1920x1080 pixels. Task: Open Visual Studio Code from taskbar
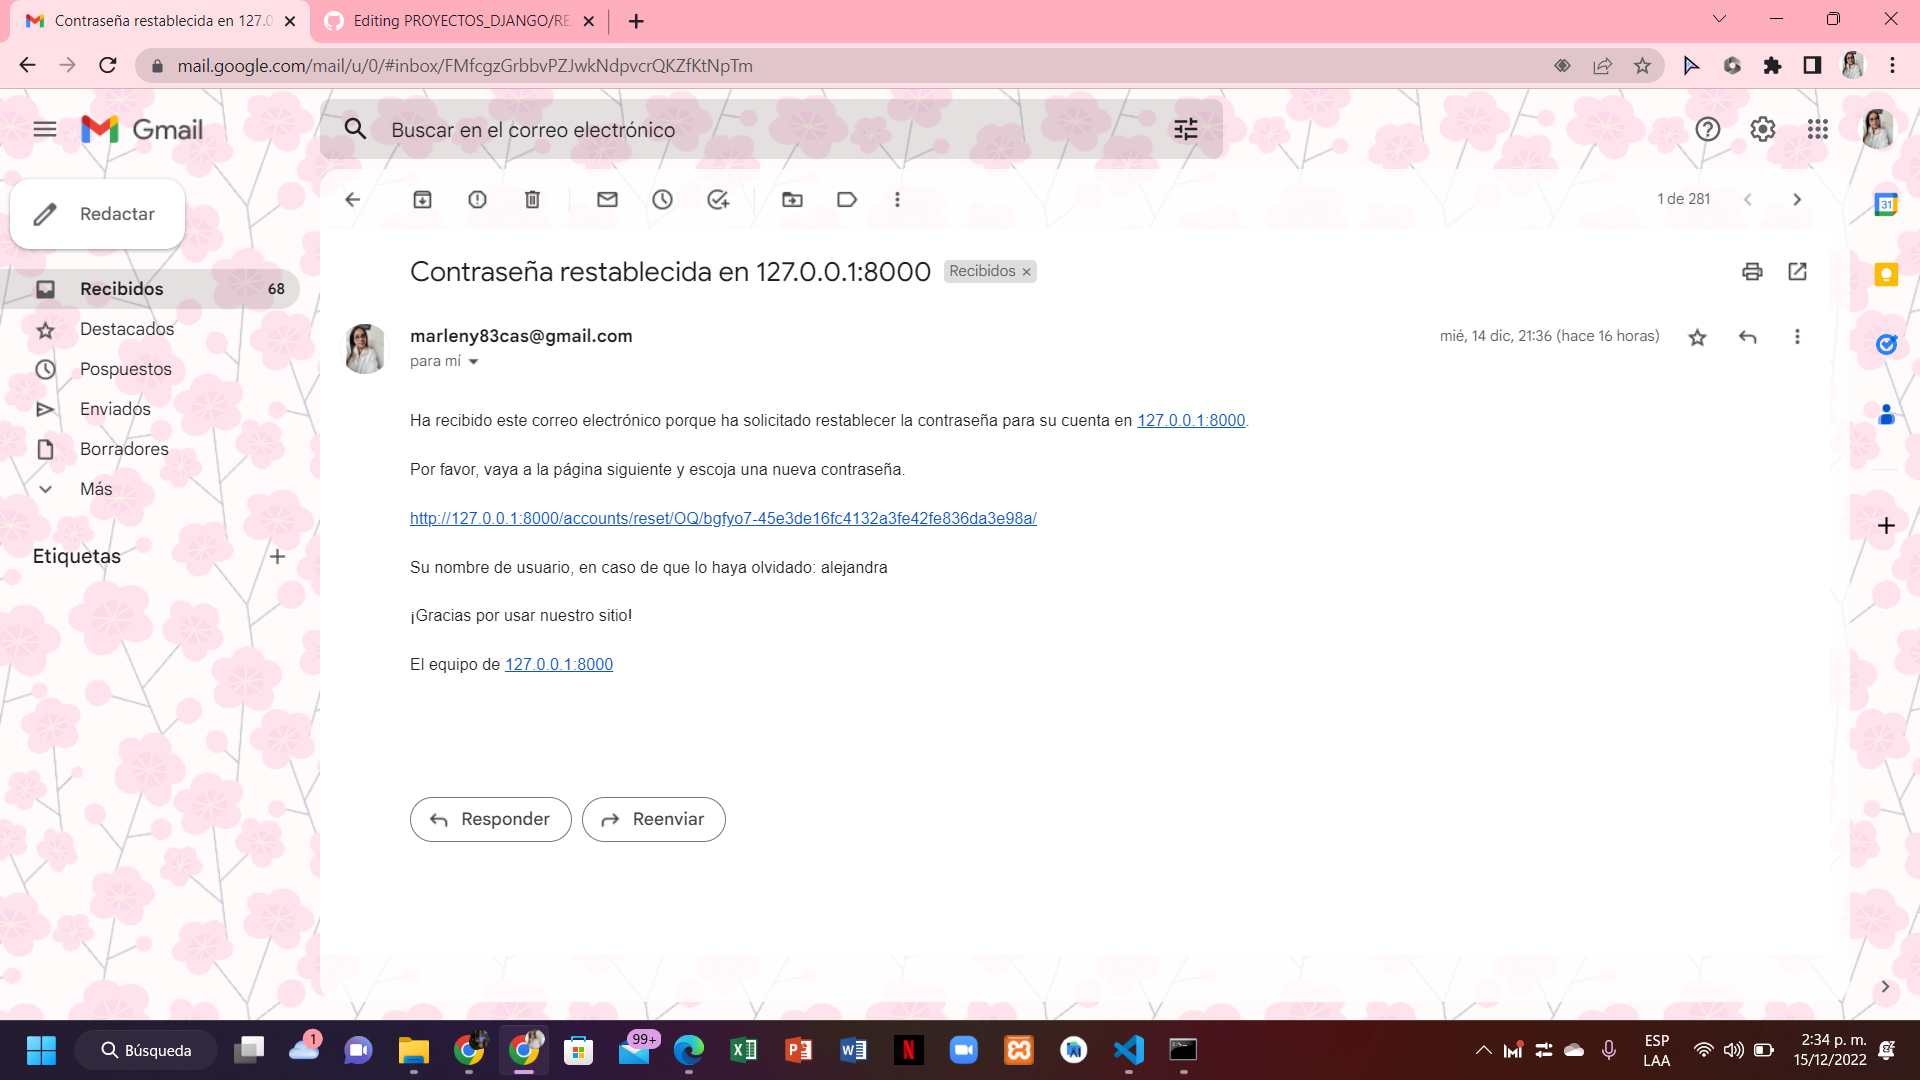(x=1128, y=1050)
